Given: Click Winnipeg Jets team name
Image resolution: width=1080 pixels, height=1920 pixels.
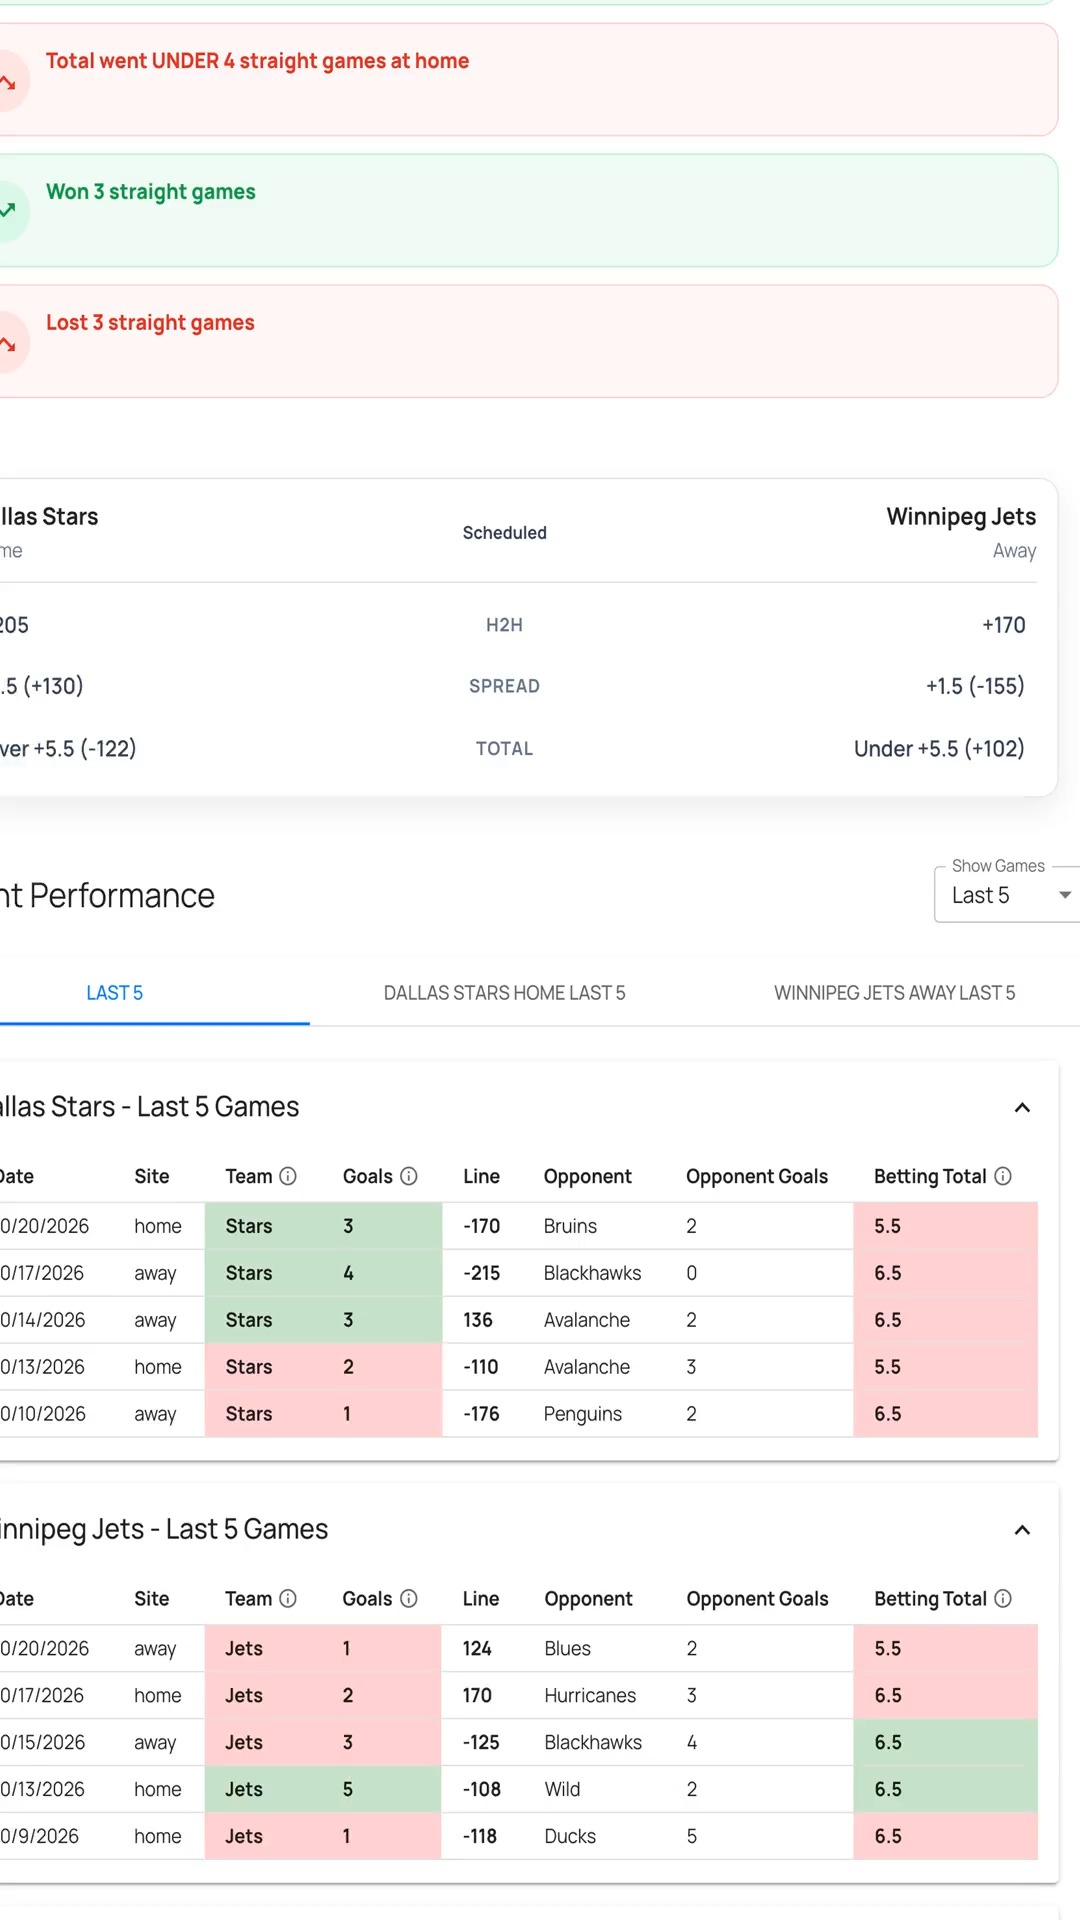Looking at the screenshot, I should (961, 517).
